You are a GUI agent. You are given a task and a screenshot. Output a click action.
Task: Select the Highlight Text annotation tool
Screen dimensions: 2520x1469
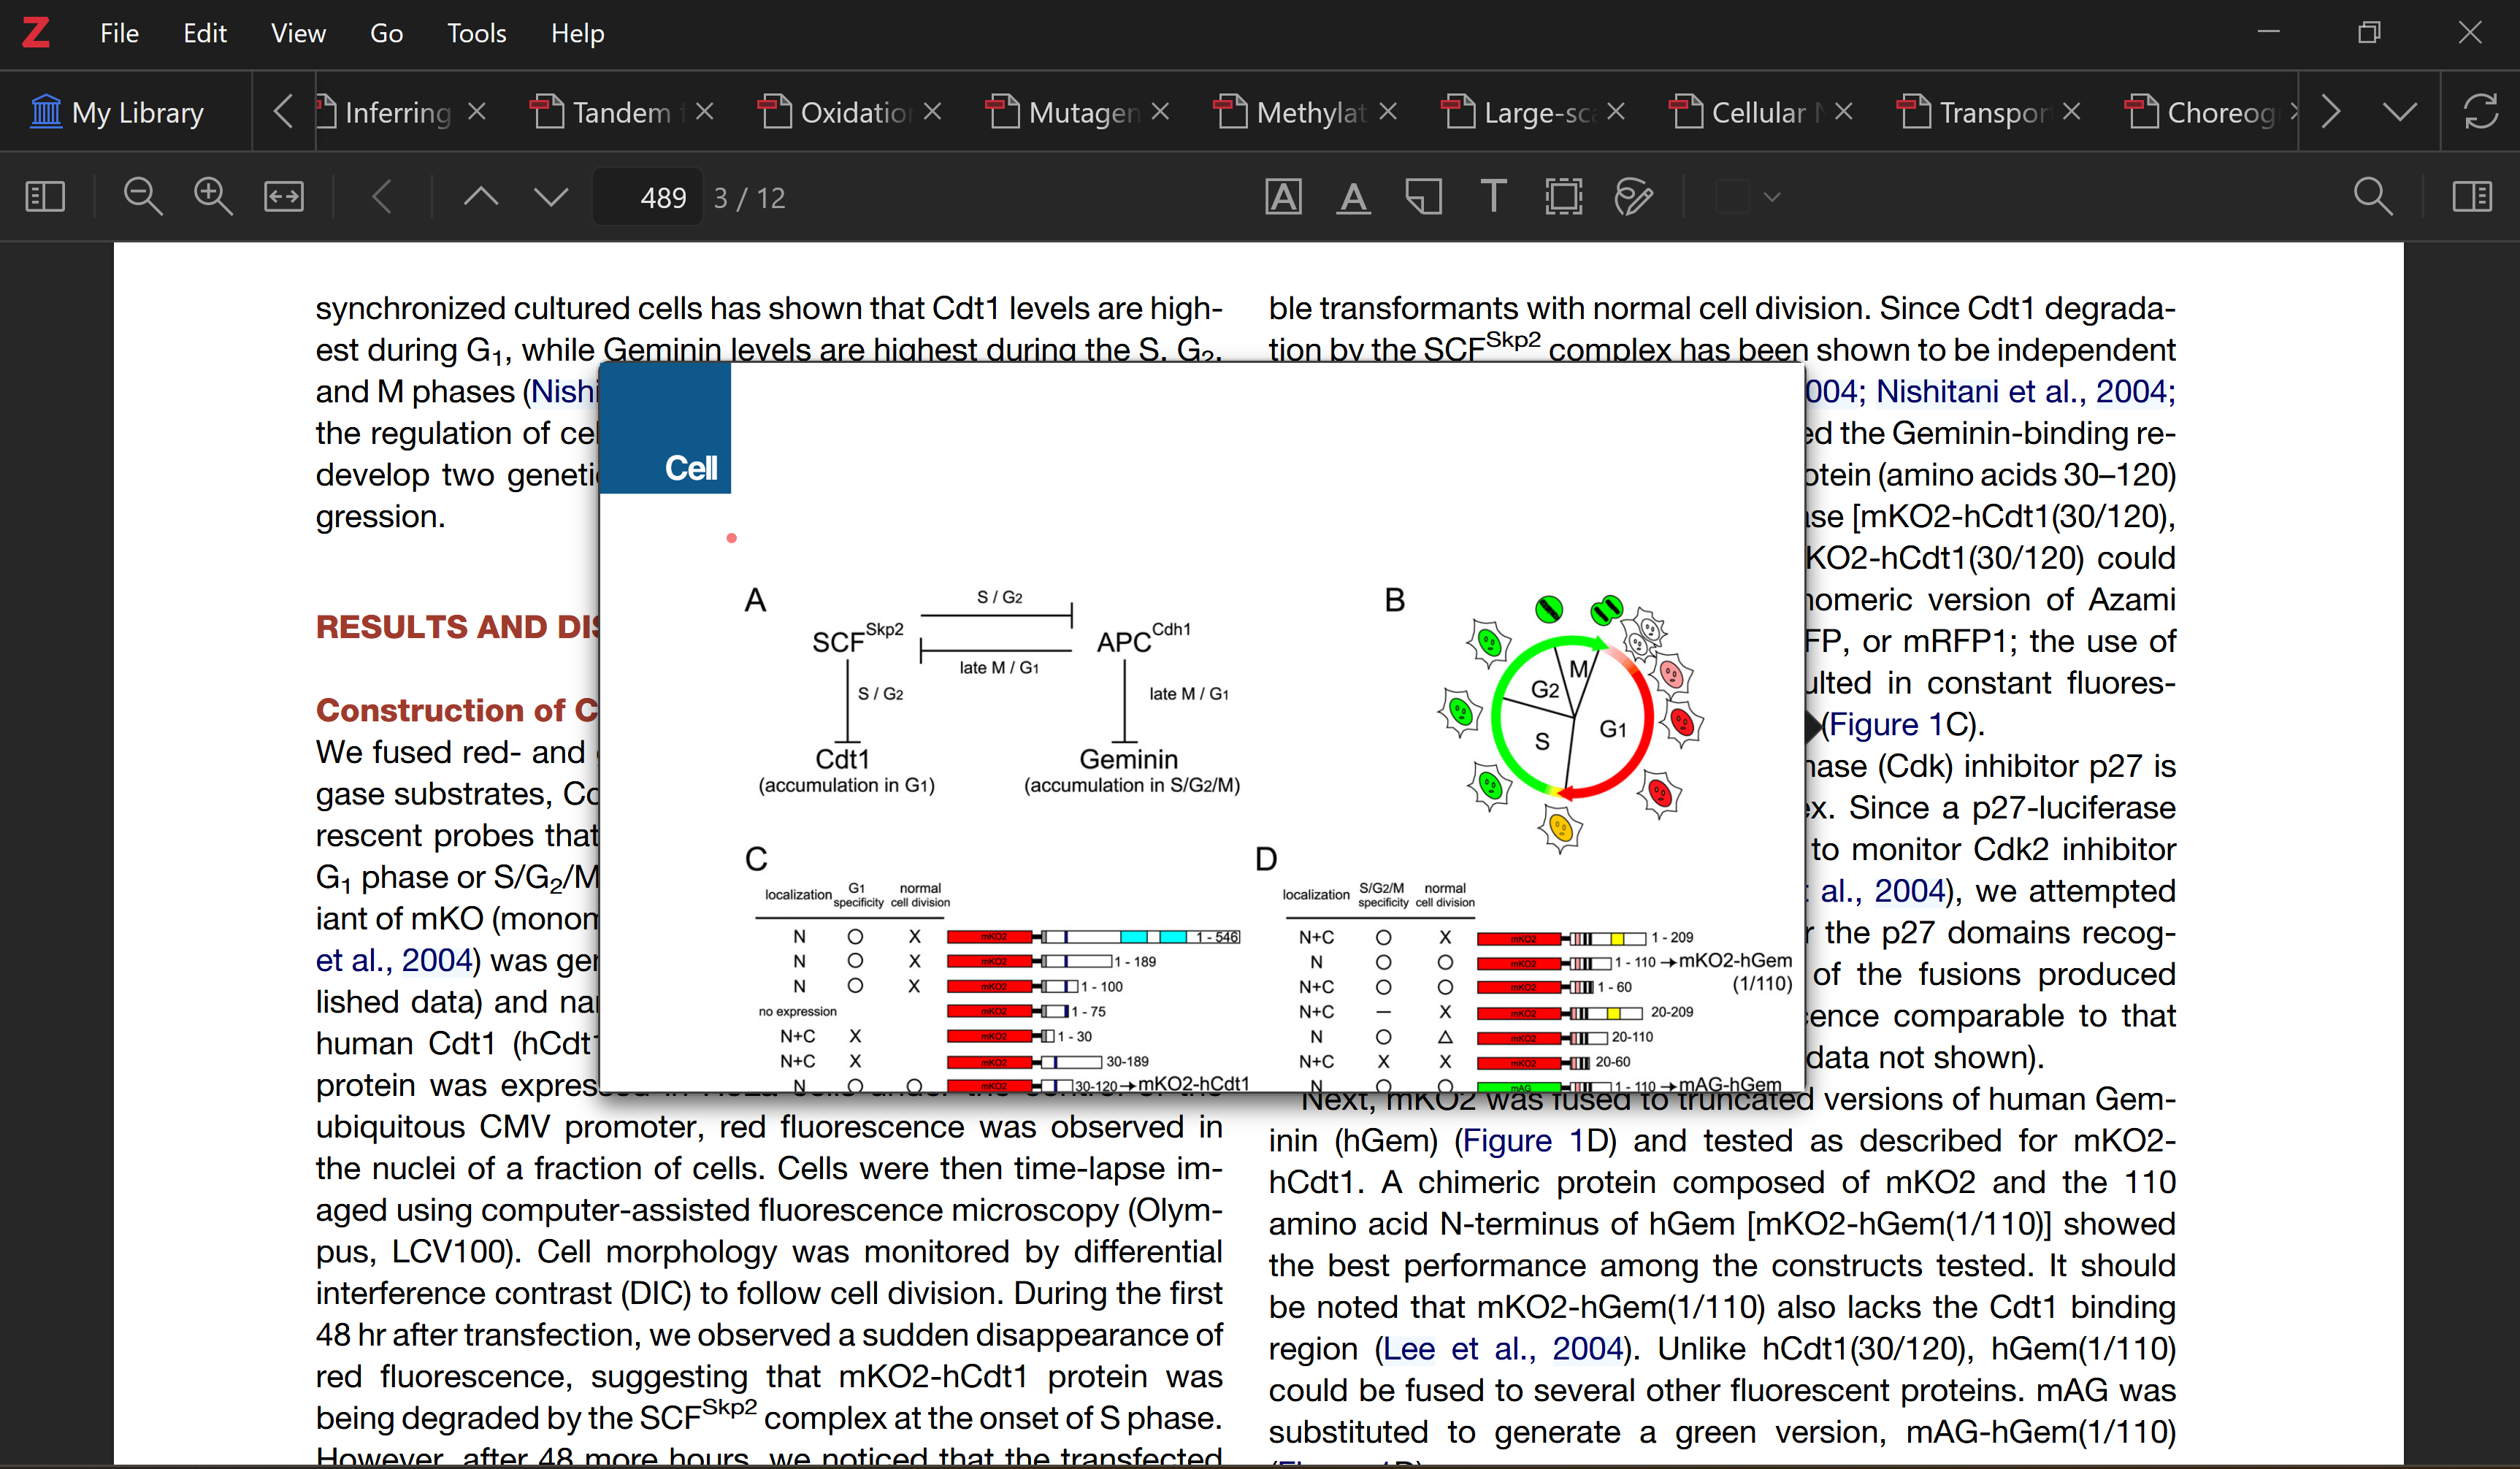(1283, 197)
